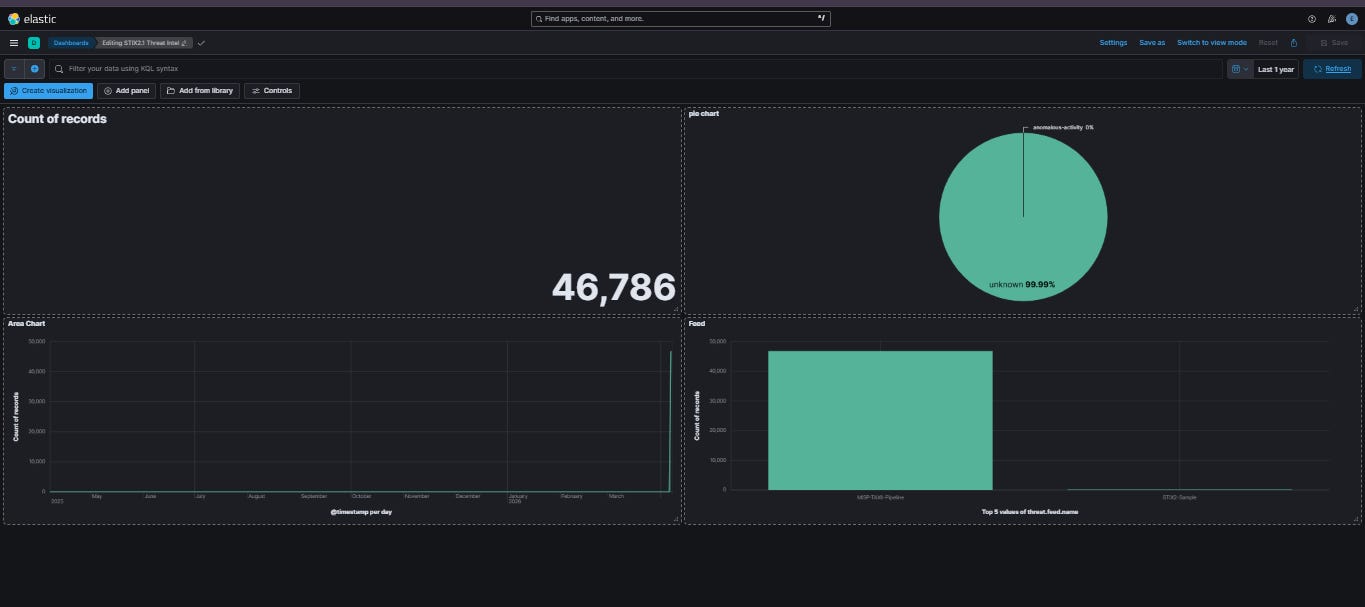The image size is (1365, 607).
Task: Switch to view mode
Action: pos(1212,43)
